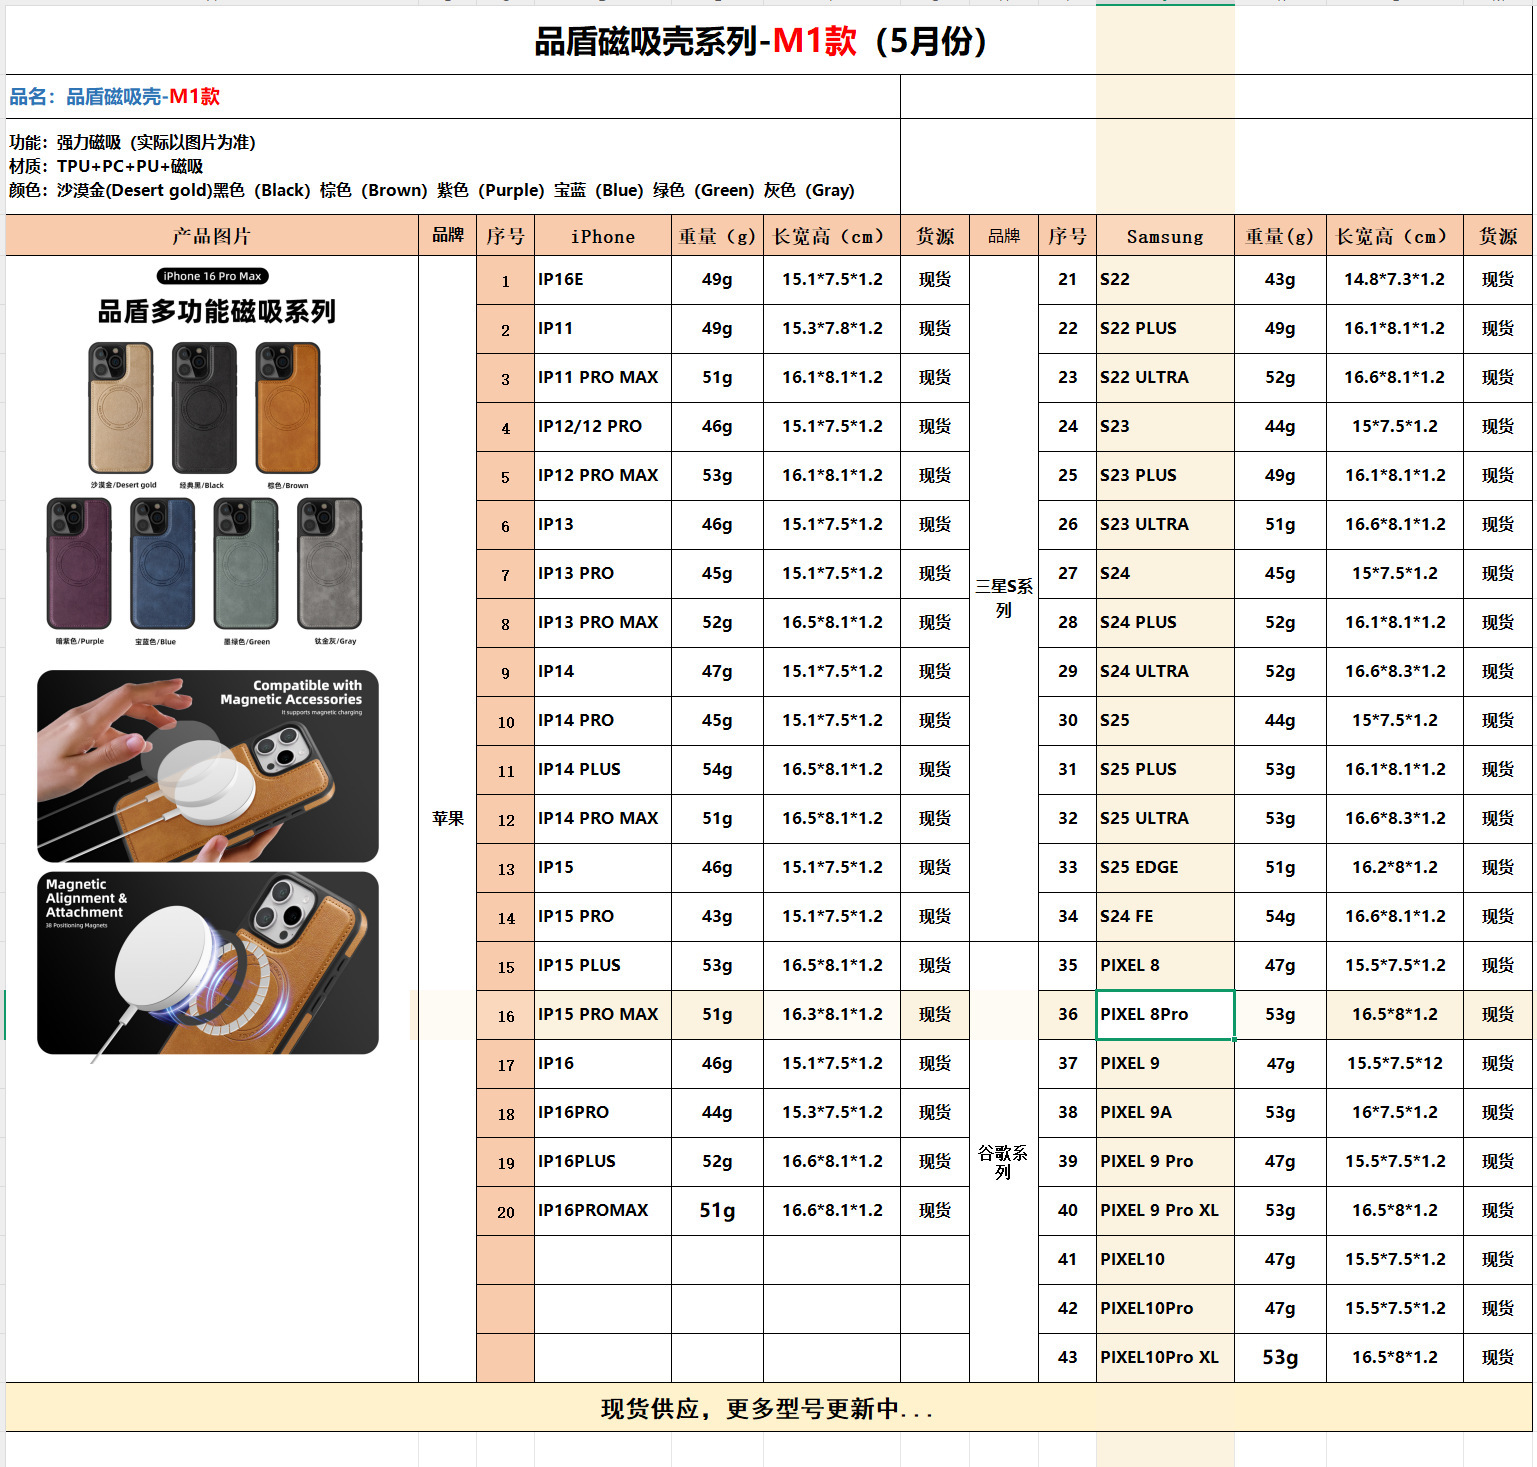Select the IP13 PRO MAX cell

603,623
